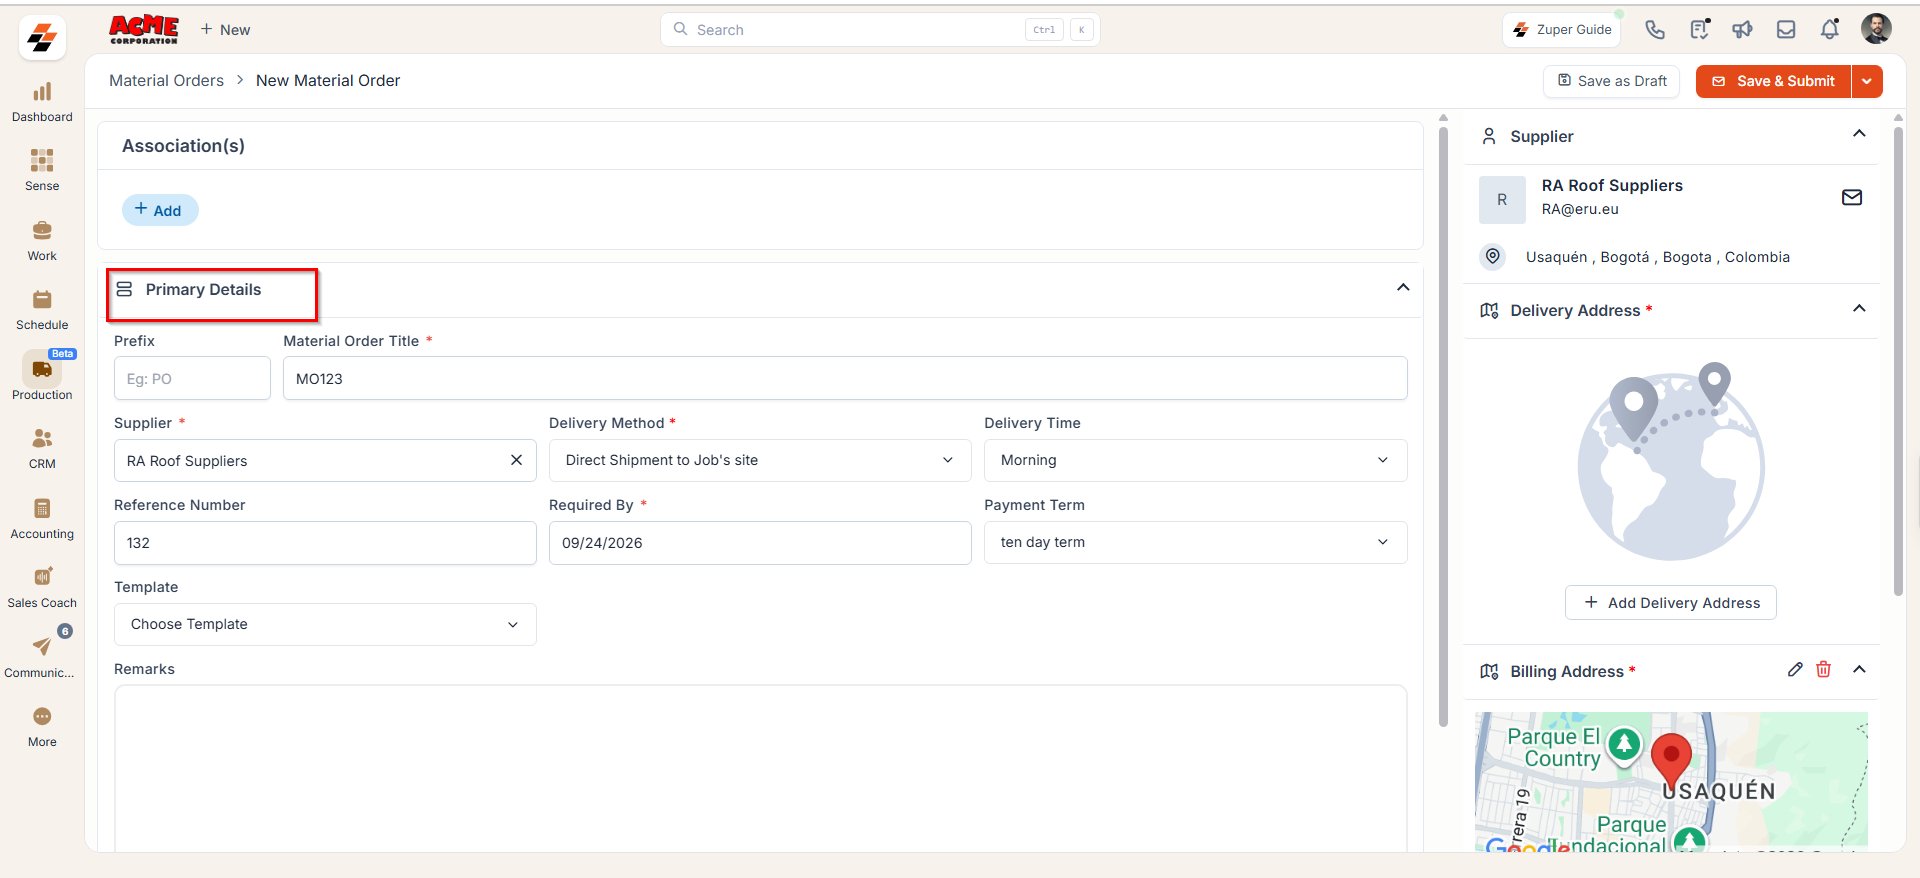Collapse the Supplier panel

pyautogui.click(x=1859, y=134)
